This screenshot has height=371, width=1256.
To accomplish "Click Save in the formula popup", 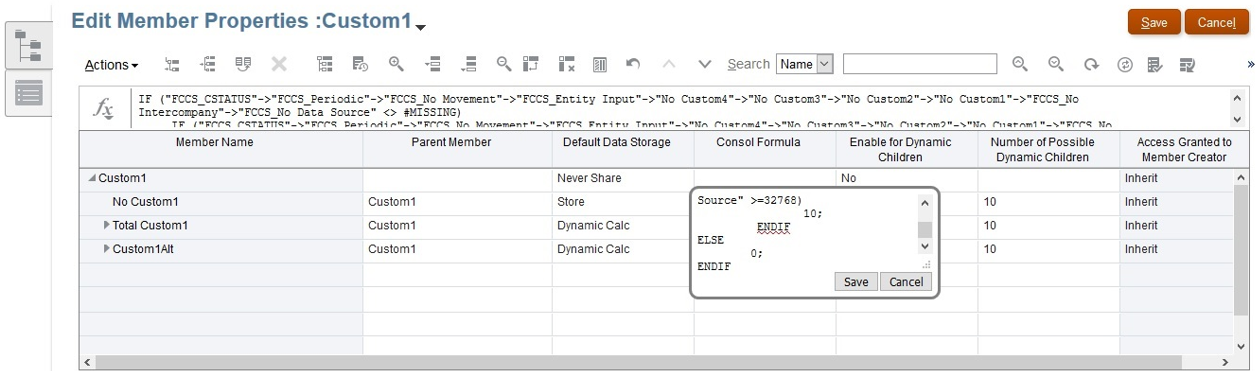I will click(x=856, y=282).
